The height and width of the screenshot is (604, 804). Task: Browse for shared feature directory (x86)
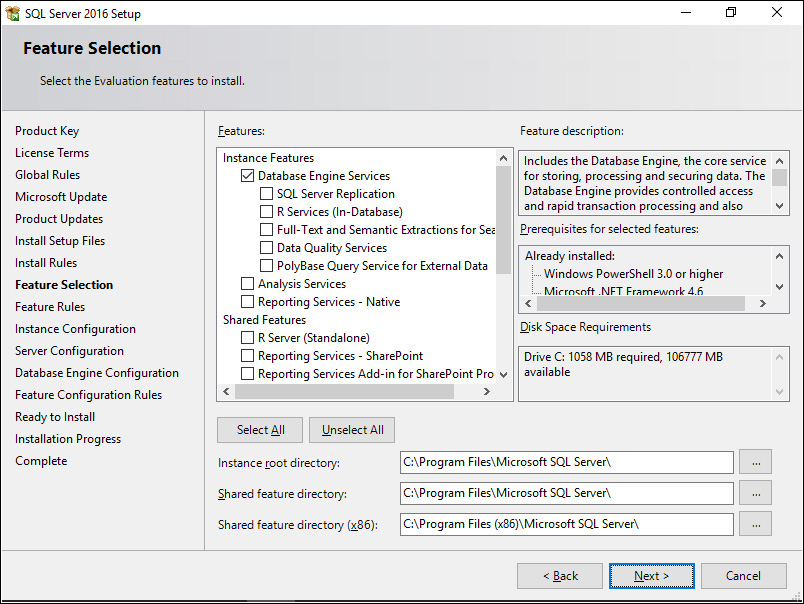click(755, 524)
